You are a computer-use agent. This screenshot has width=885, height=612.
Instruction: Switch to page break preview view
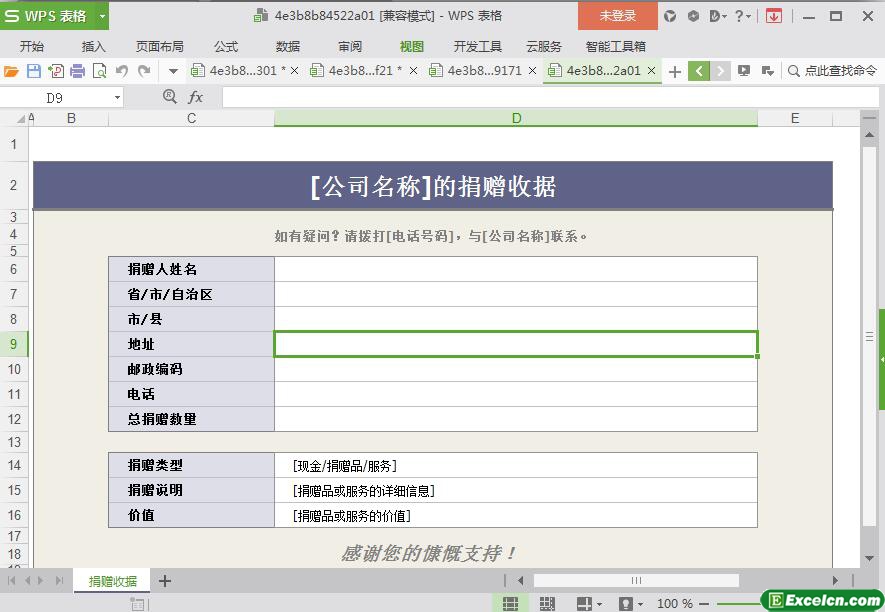[x=547, y=603]
